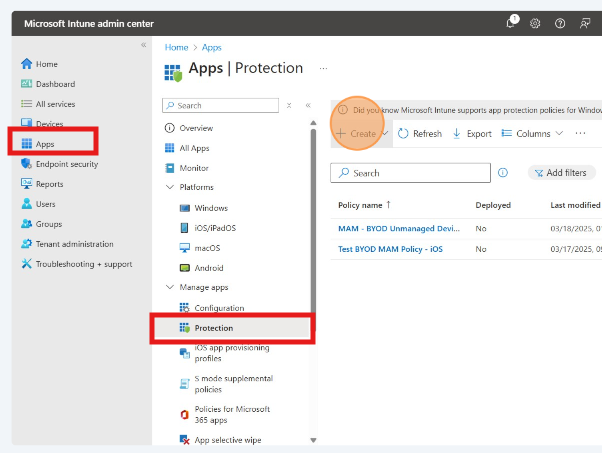602x453 pixels.
Task: Open MAM - BYOD Unmanaged Devi... policy
Action: coord(399,228)
